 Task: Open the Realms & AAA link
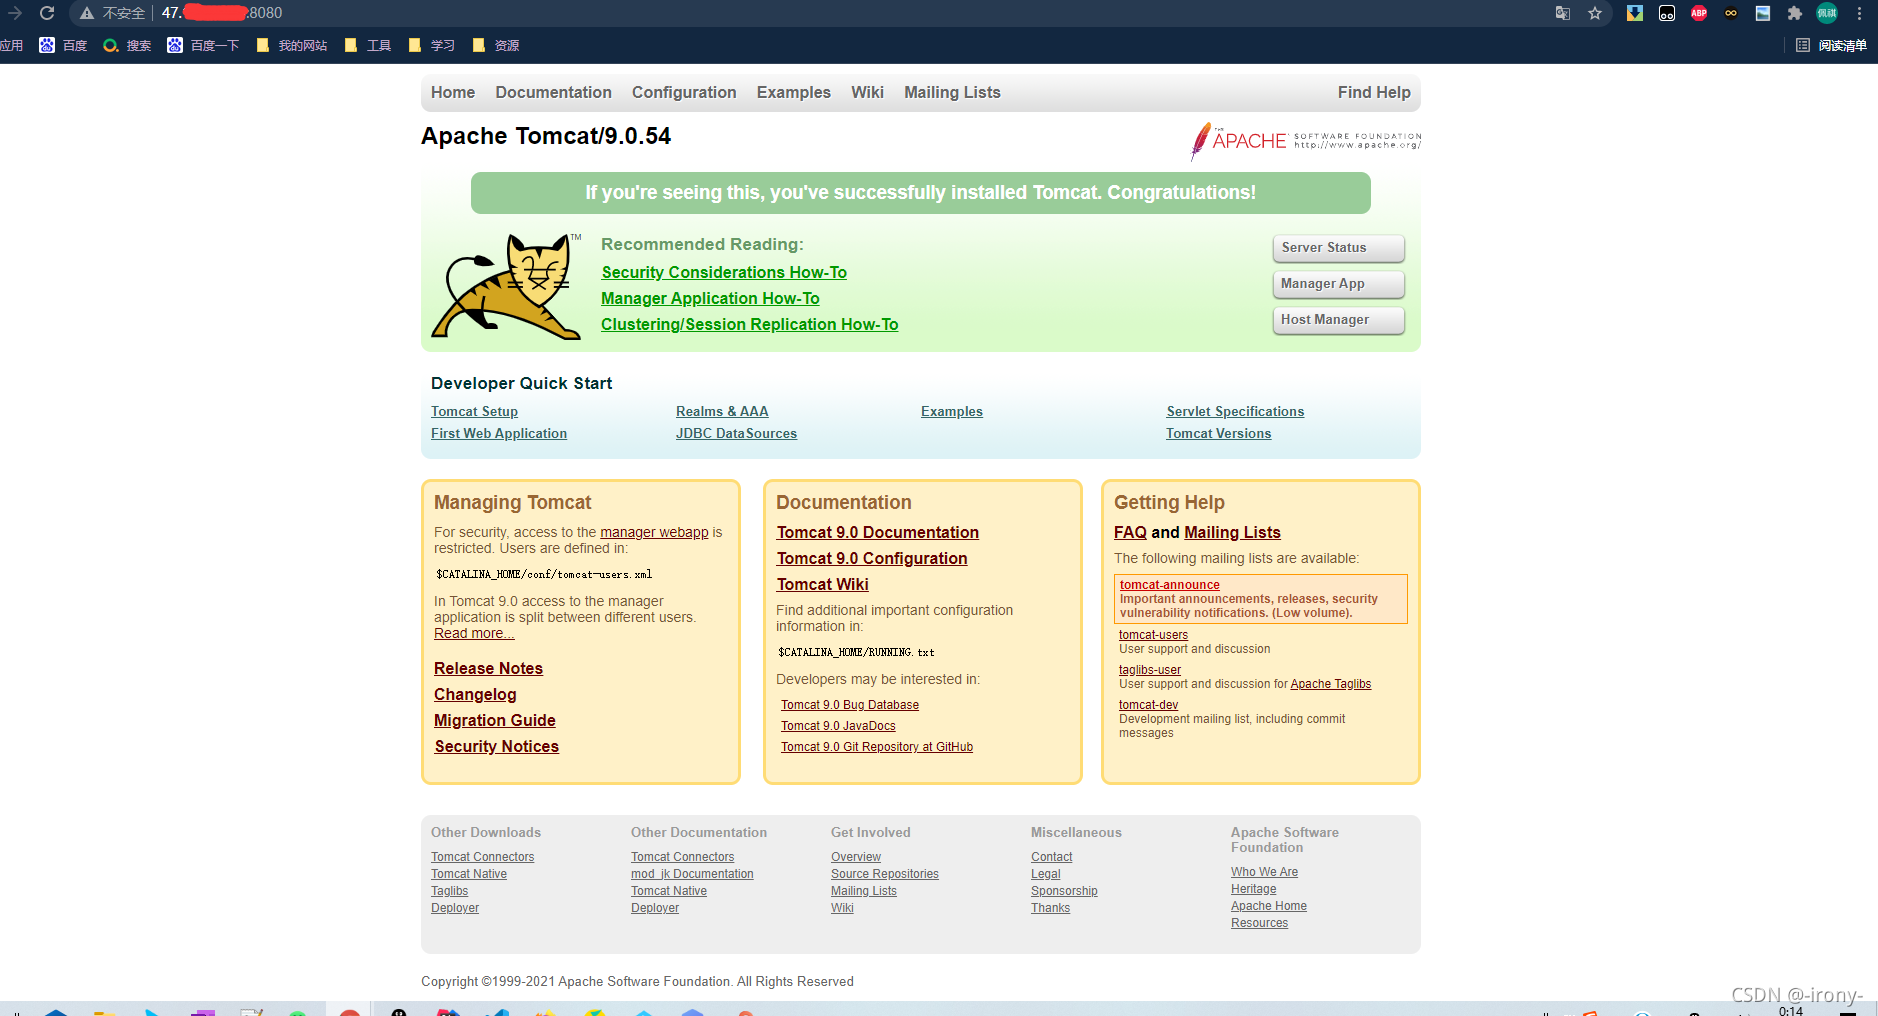pos(722,411)
